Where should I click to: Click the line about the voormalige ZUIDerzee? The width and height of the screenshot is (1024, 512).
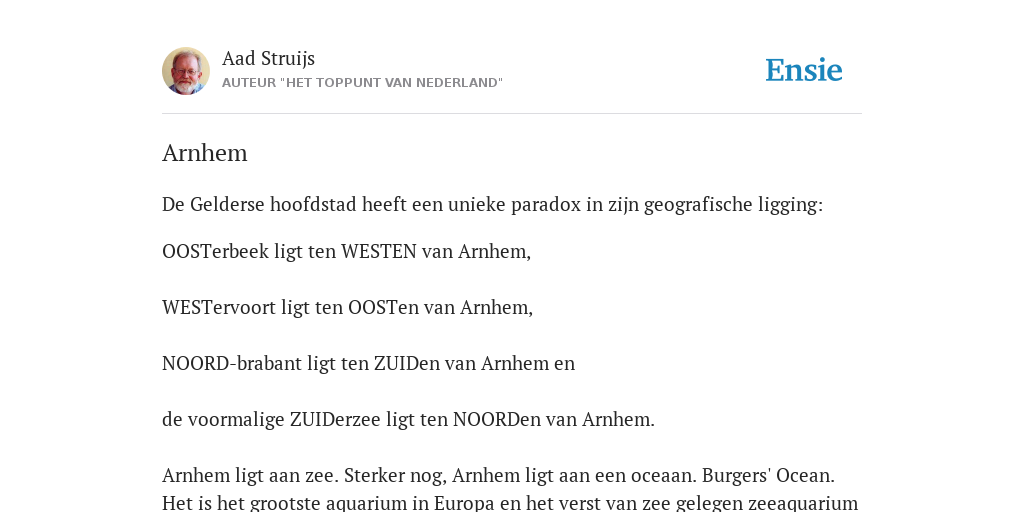(408, 419)
